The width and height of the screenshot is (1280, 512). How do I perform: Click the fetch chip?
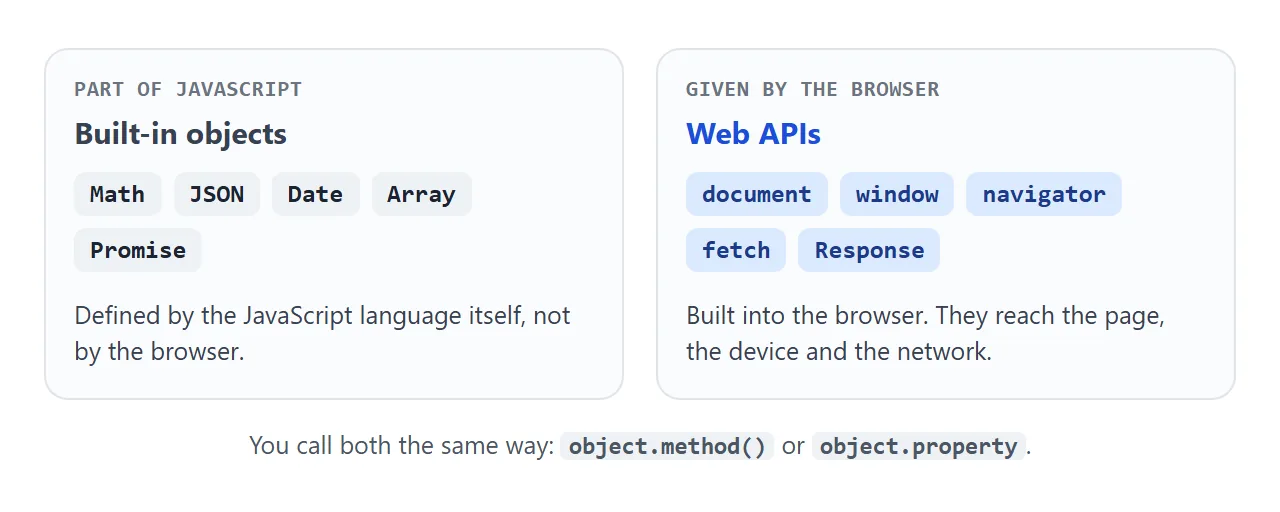pyautogui.click(x=736, y=250)
